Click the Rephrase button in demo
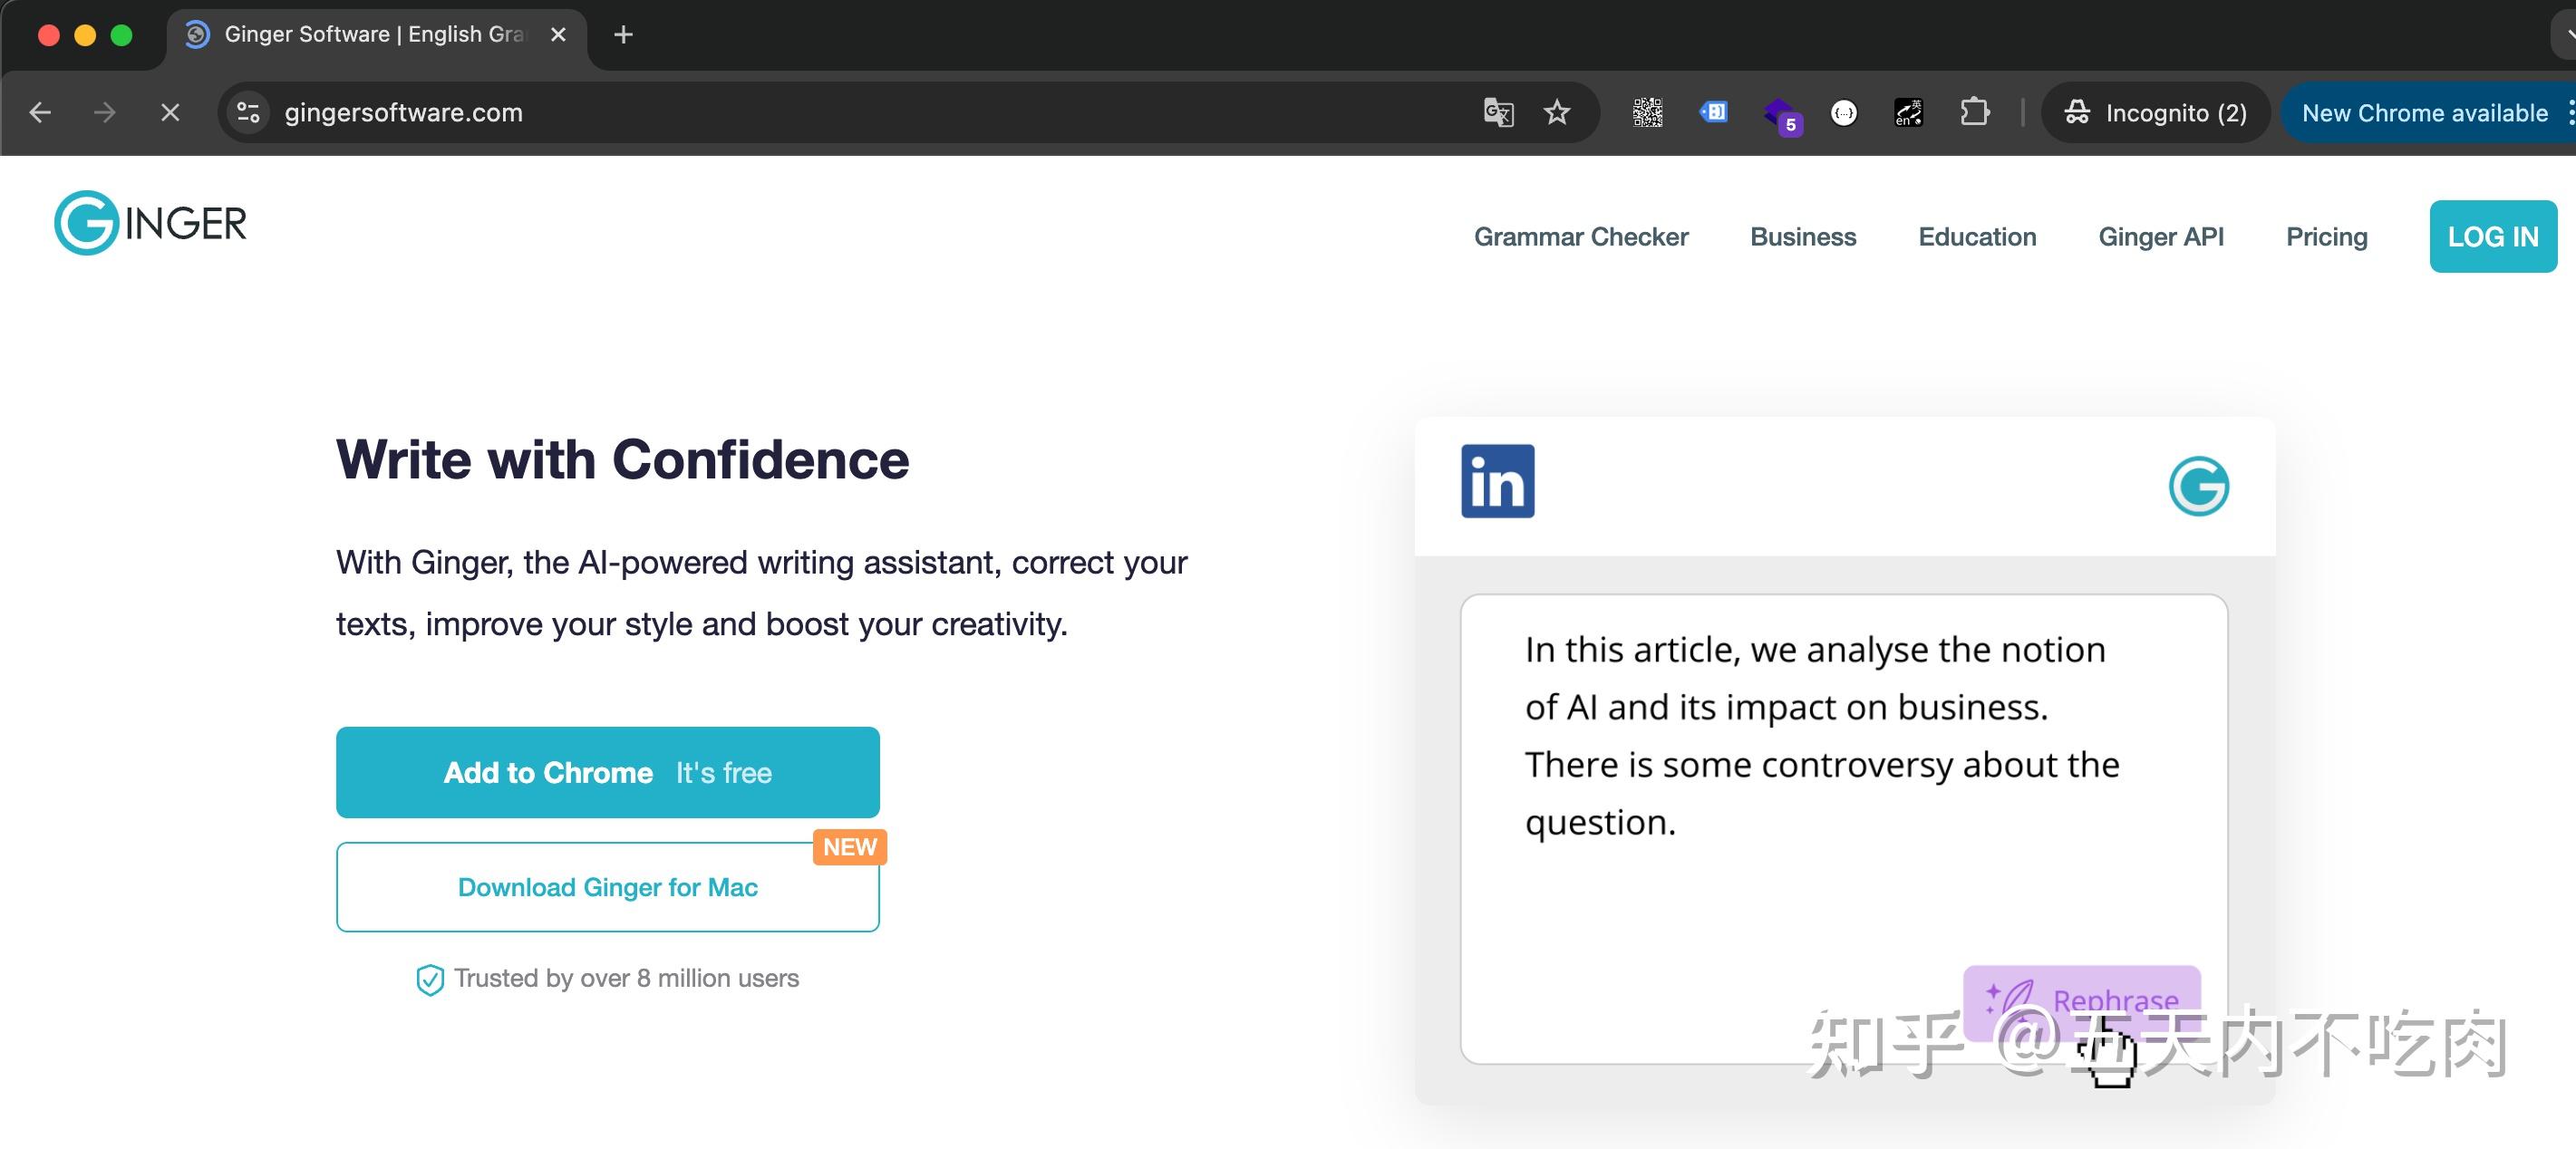 pos(2081,1000)
